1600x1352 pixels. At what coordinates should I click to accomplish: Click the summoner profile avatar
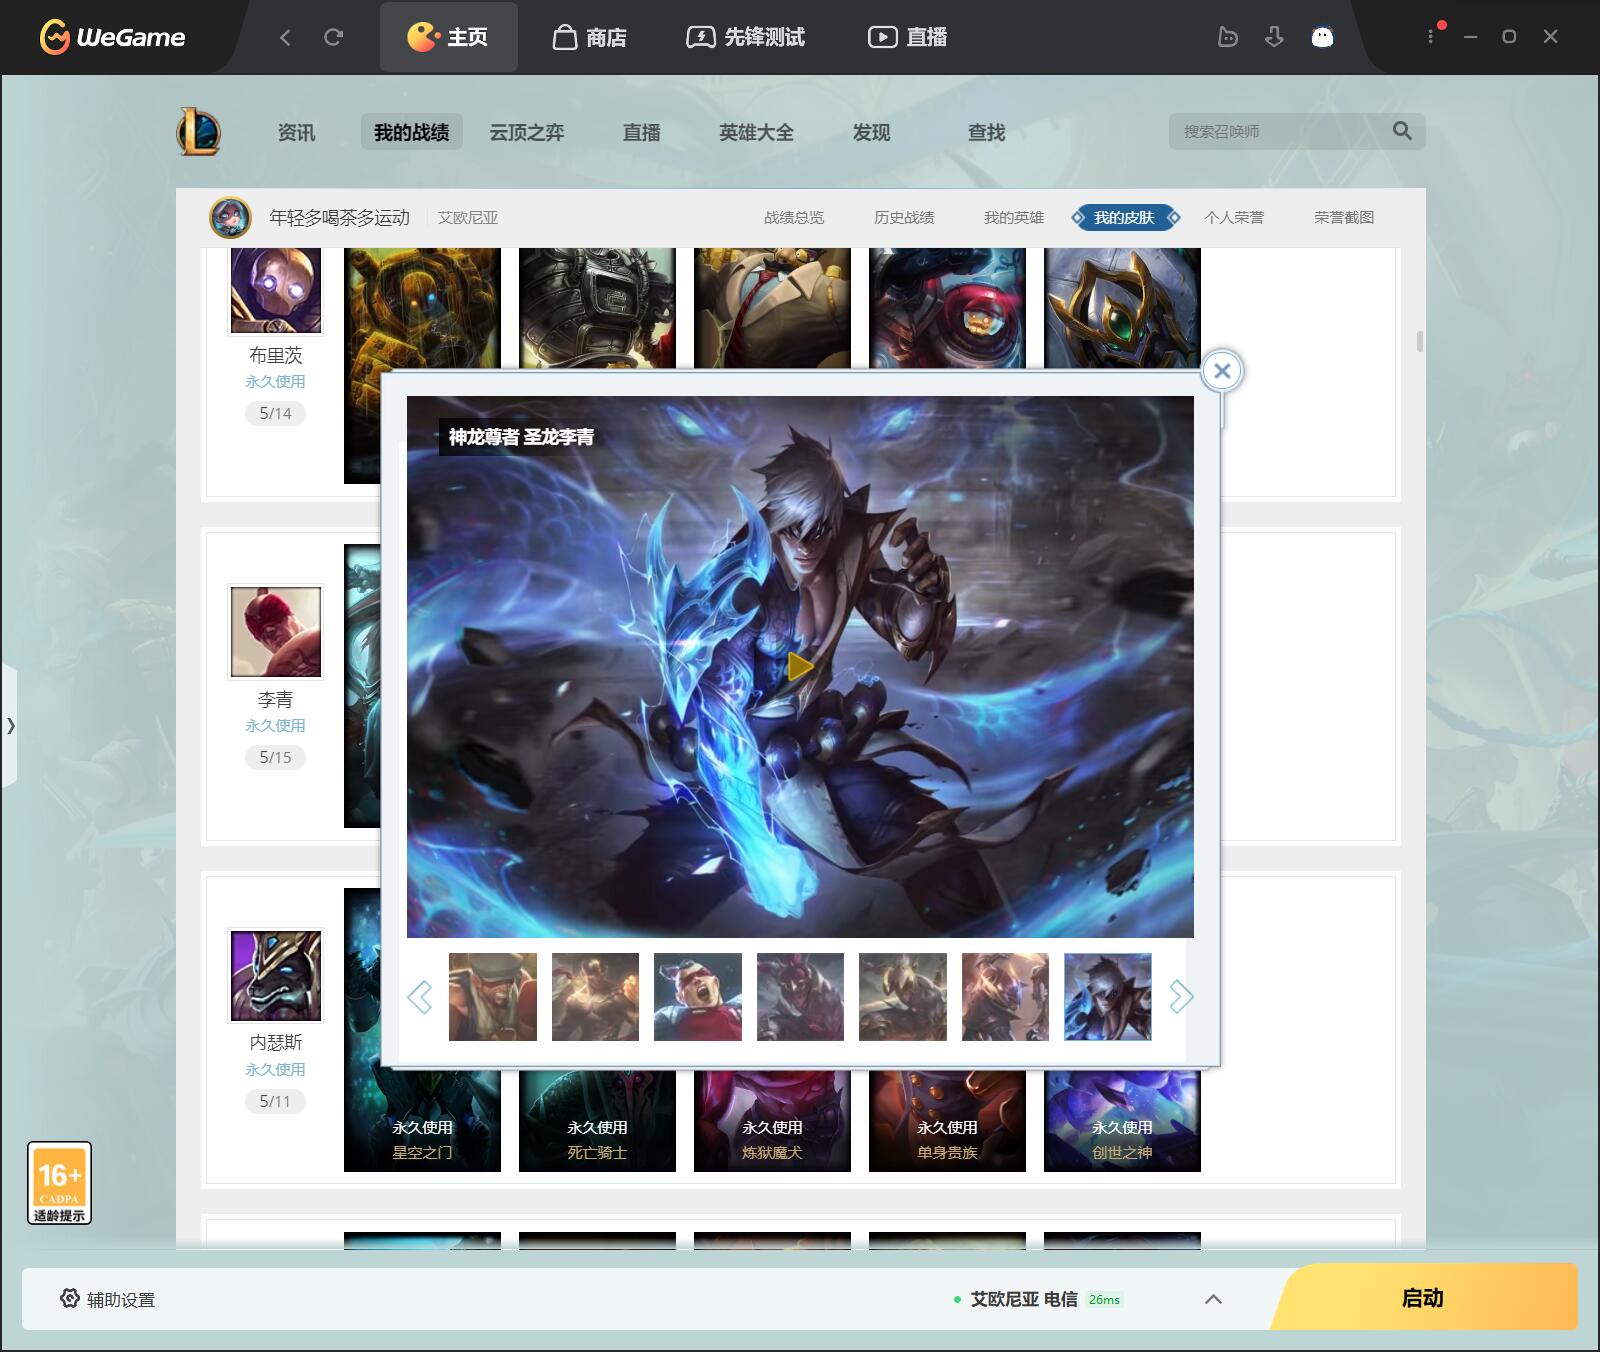230,217
